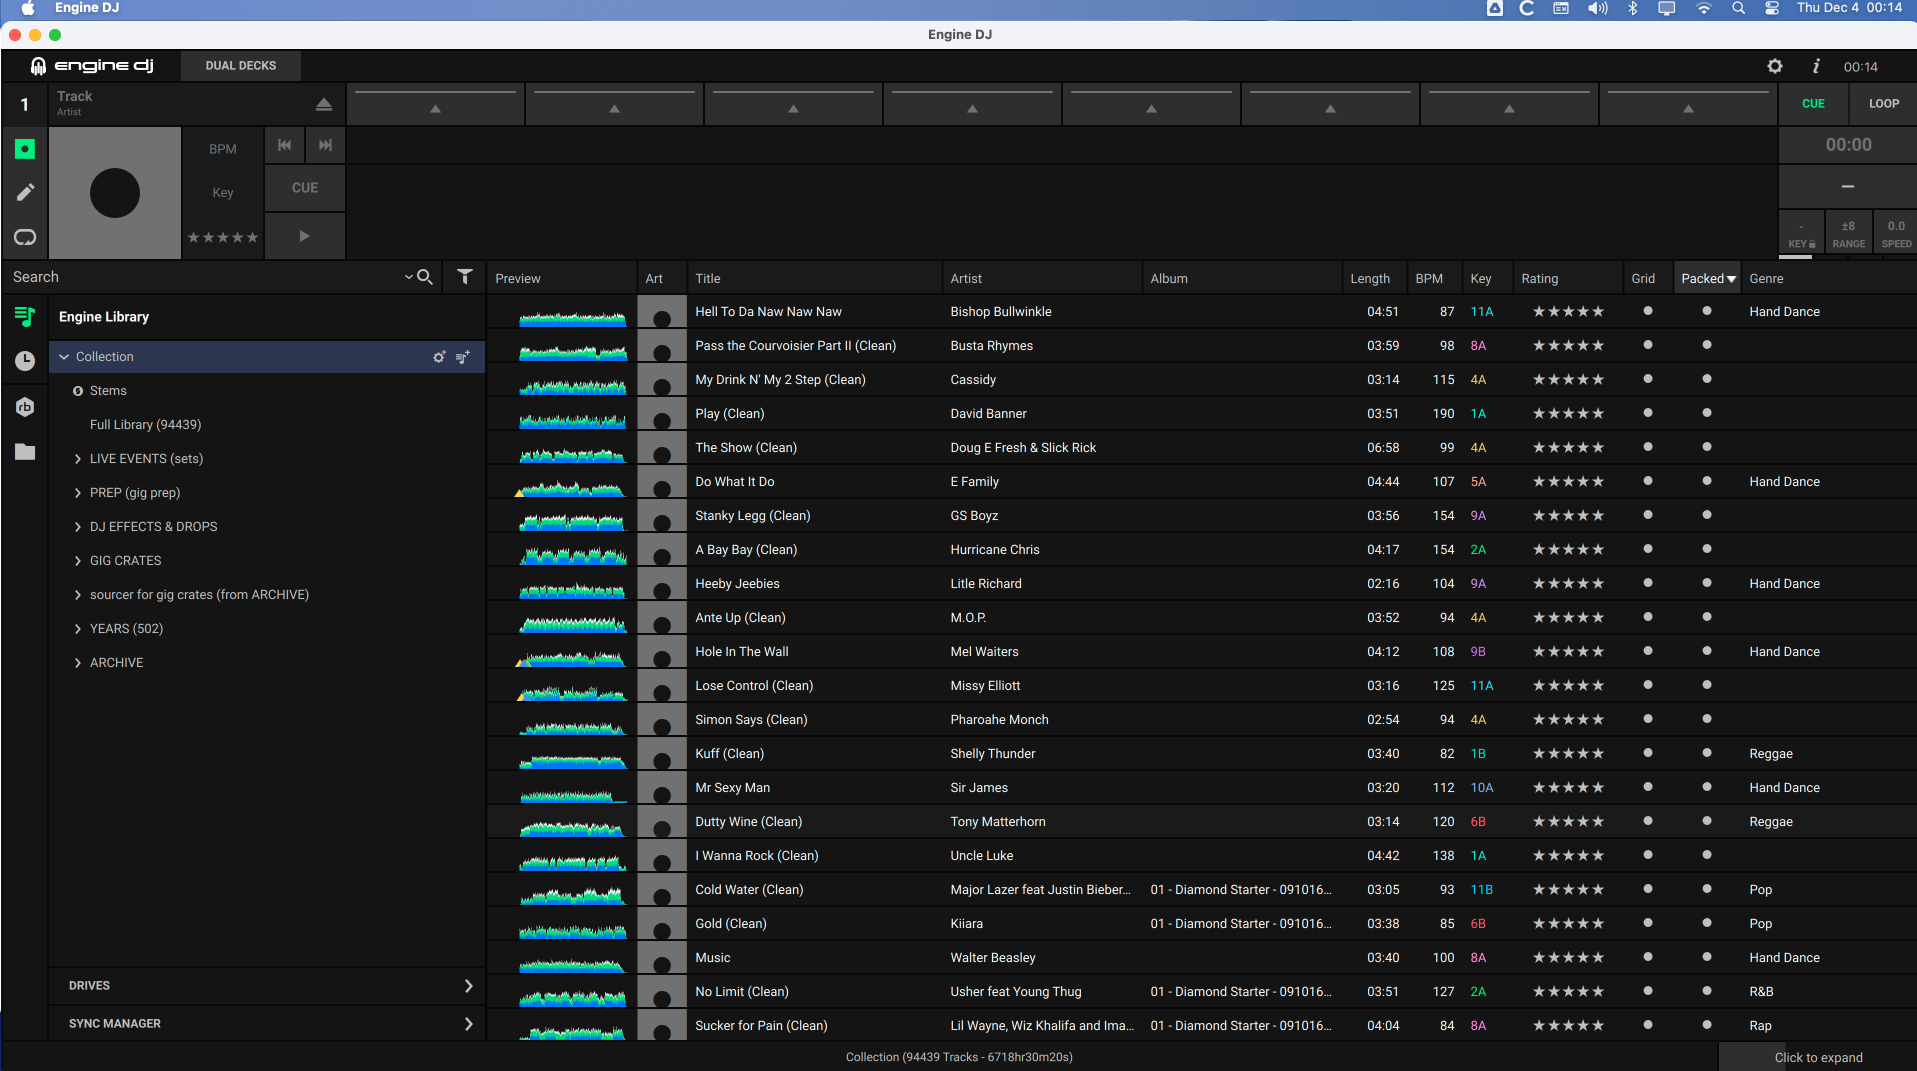Toggle the KEY lock button
Screen dimensions: 1917x1071
click(1801, 234)
